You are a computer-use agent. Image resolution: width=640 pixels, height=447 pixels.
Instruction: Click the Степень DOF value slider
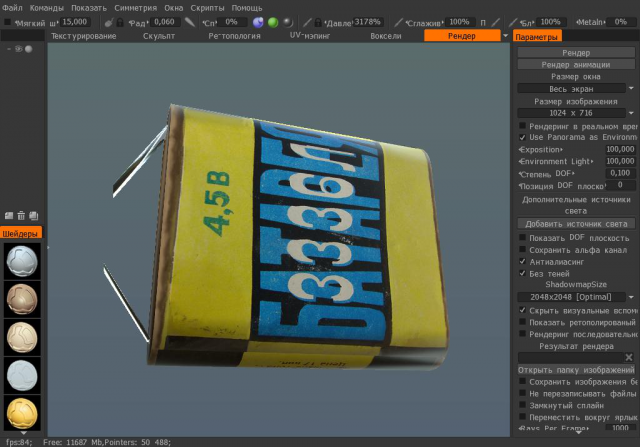pos(620,173)
